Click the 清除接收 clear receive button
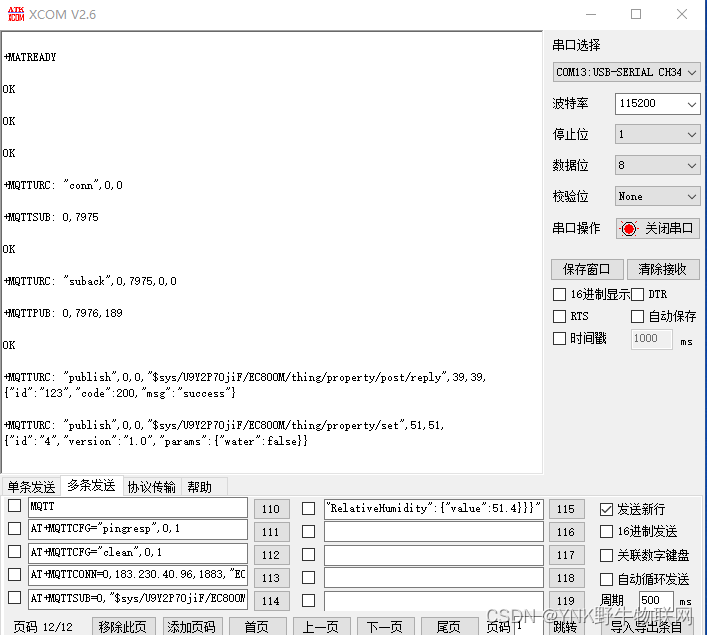 click(663, 269)
